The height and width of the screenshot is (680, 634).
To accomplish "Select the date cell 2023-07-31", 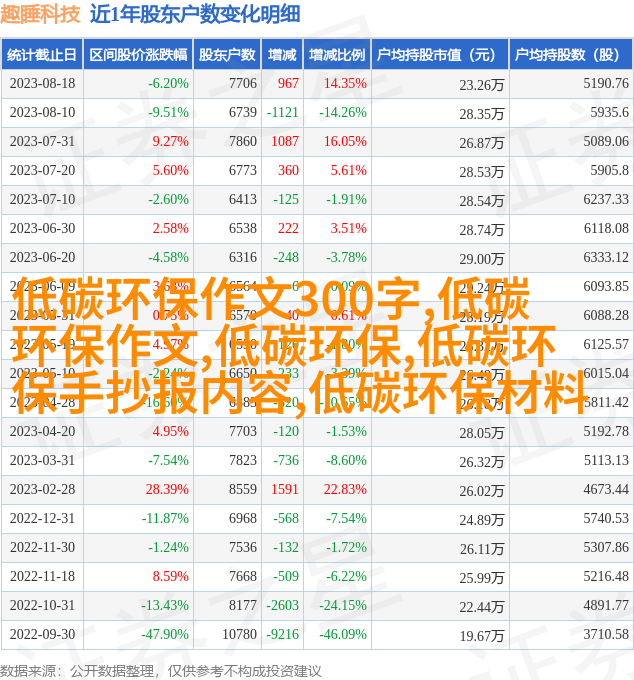I will [x=42, y=141].
